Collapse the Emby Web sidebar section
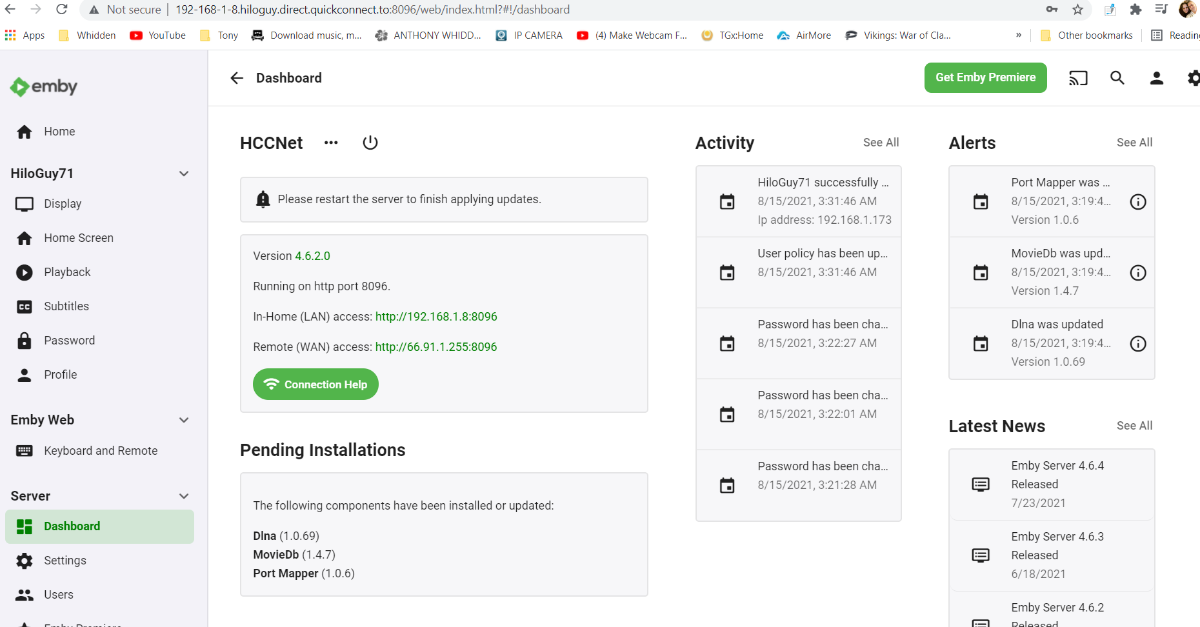Screen dimensions: 1200x627 coord(184,421)
